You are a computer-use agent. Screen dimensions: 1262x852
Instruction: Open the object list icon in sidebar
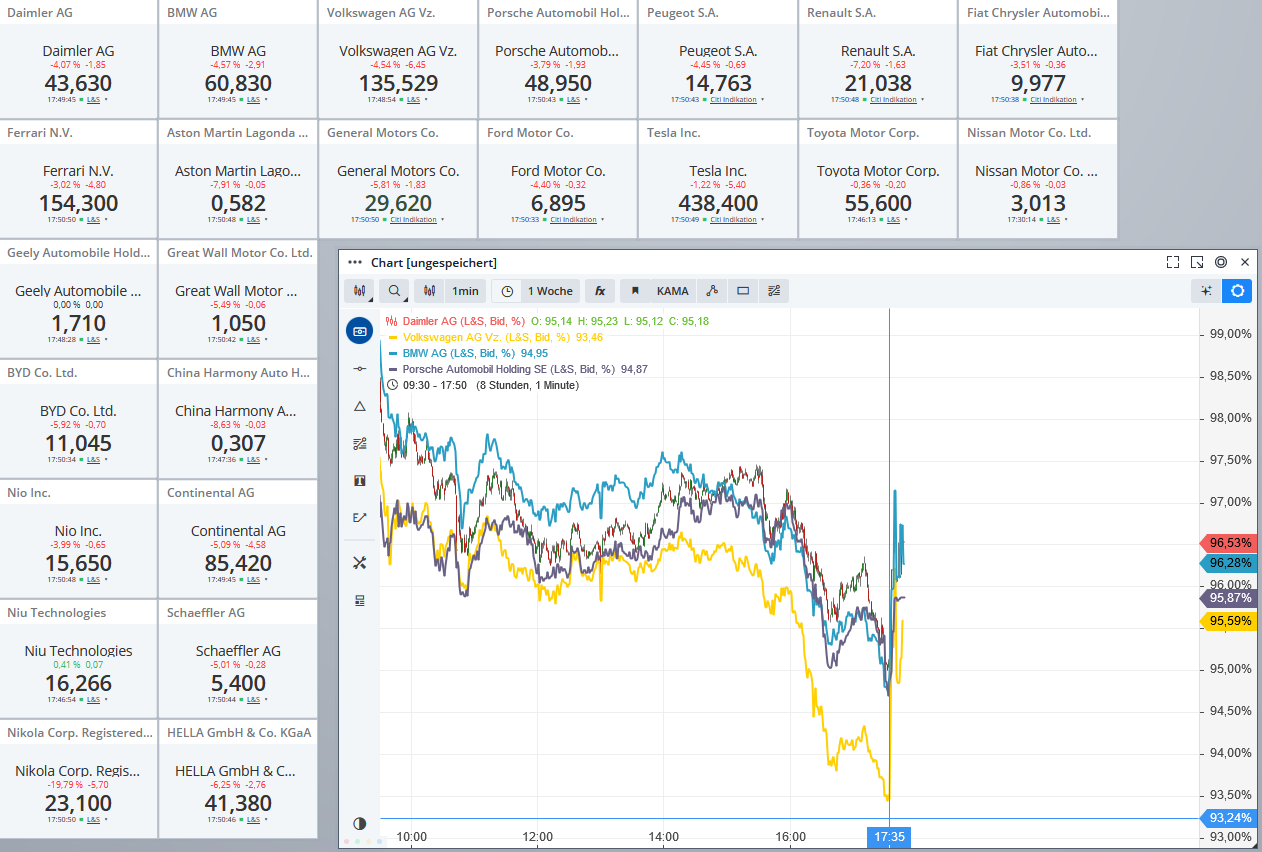click(x=360, y=600)
